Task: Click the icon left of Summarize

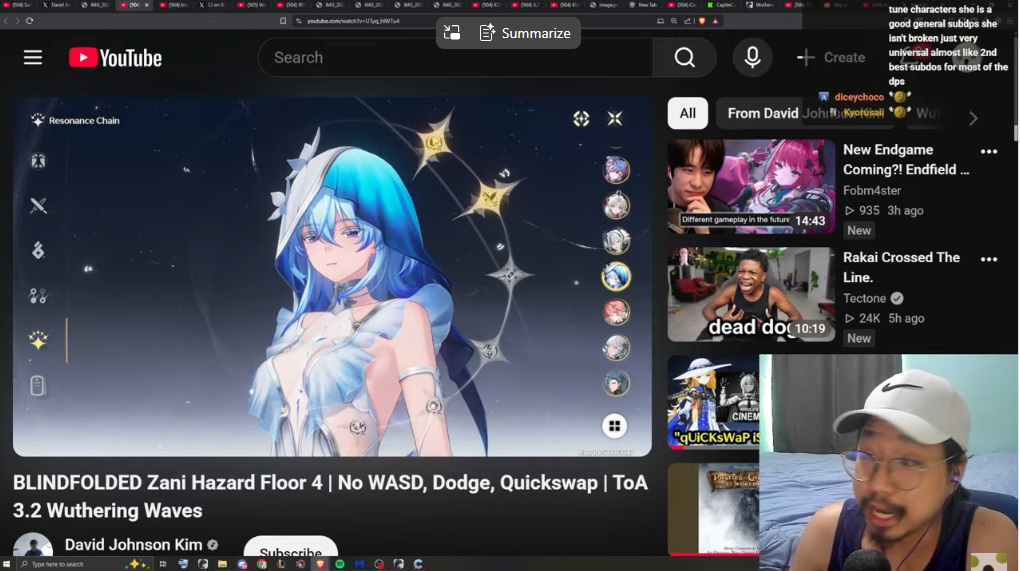Action: click(451, 33)
